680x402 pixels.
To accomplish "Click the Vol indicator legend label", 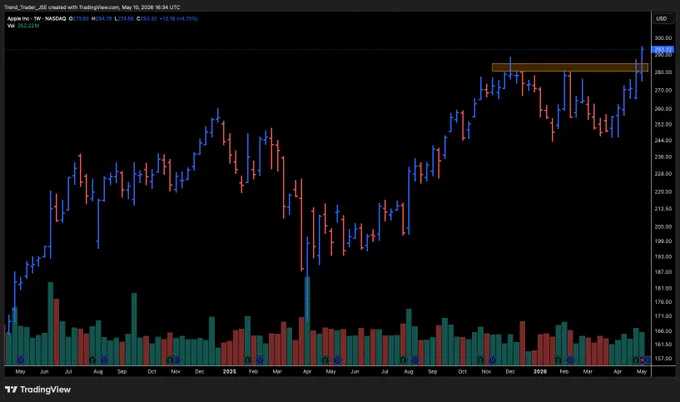I will pos(11,26).
